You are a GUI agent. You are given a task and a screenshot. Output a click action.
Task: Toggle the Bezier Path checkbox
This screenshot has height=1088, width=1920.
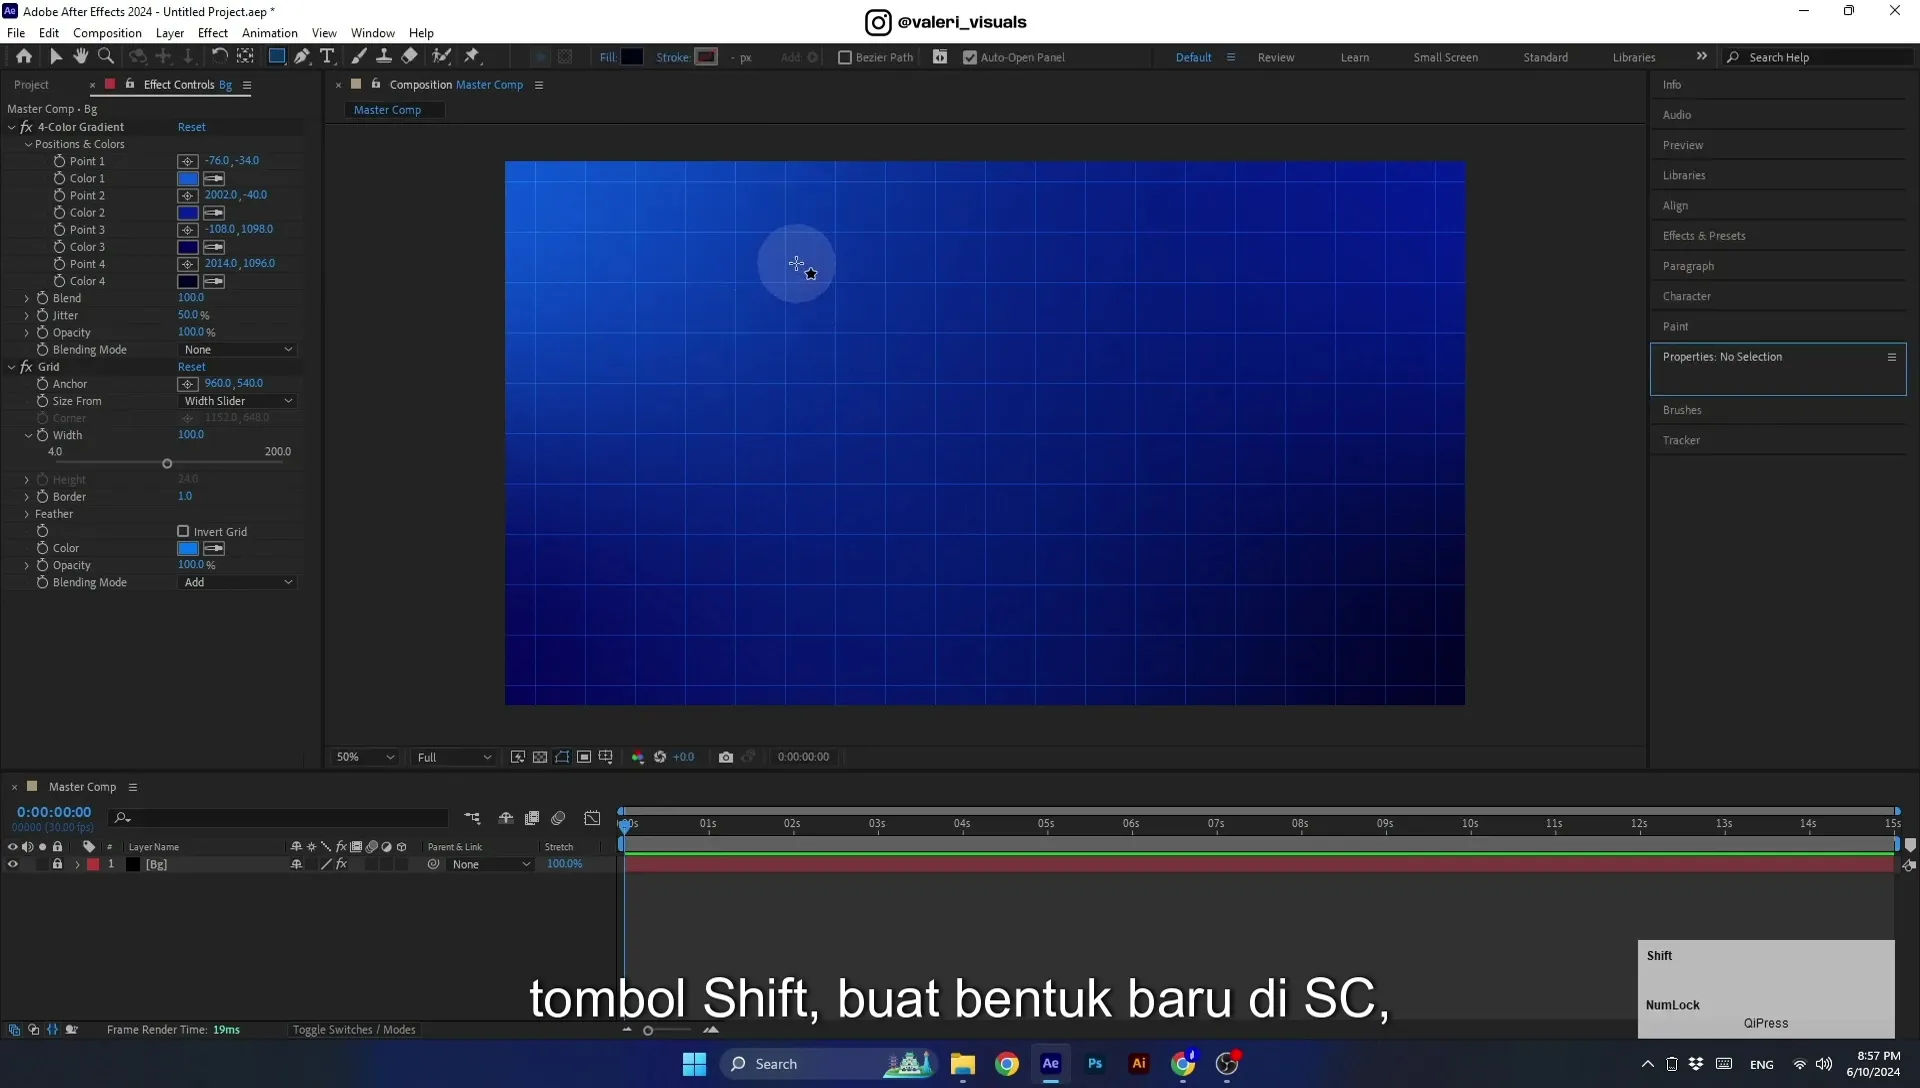(x=845, y=58)
